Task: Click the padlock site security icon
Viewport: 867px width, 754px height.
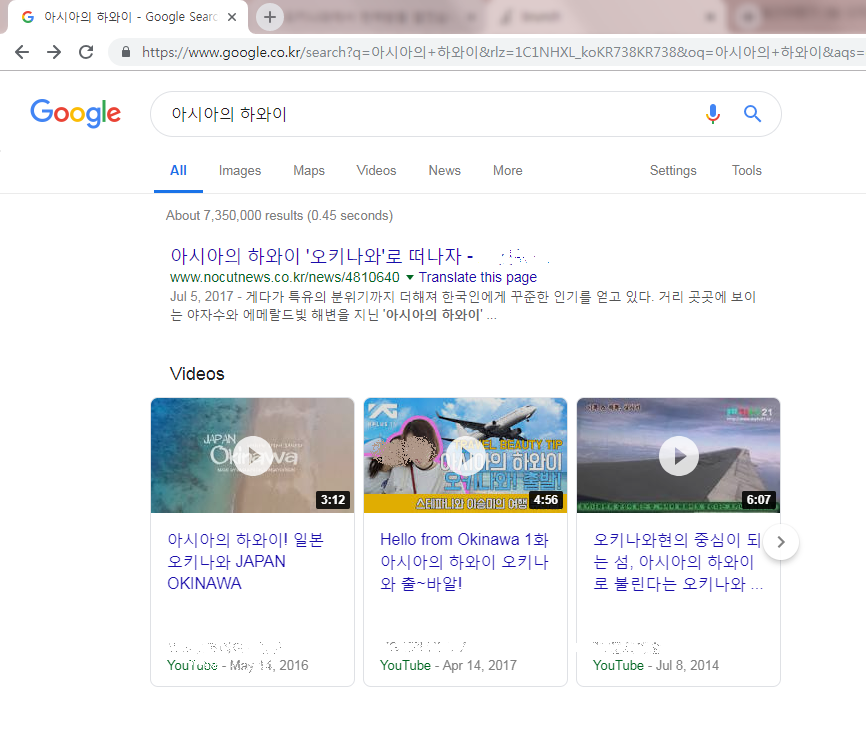Action: (x=126, y=52)
